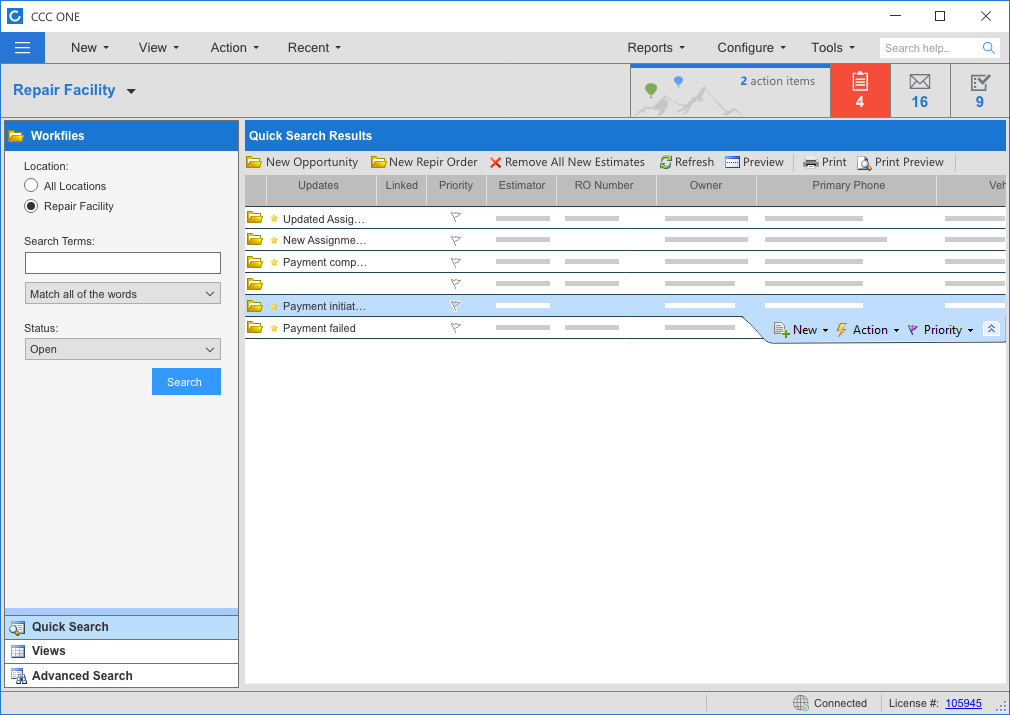Select the Updated Assig… row text
Viewport: 1010px width, 715px height.
pyautogui.click(x=324, y=219)
